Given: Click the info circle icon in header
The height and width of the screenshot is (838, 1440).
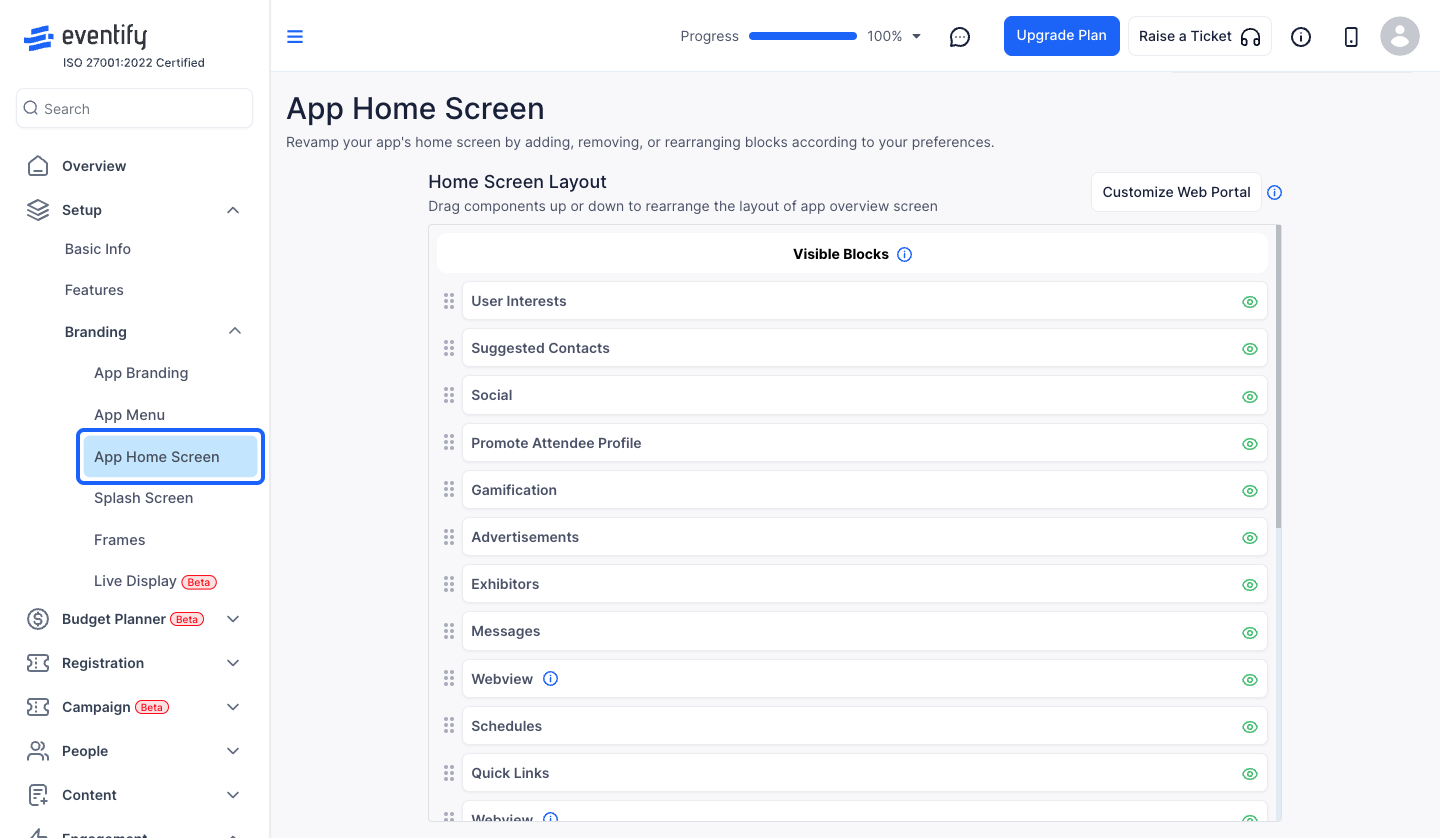Looking at the screenshot, I should tap(1301, 37).
